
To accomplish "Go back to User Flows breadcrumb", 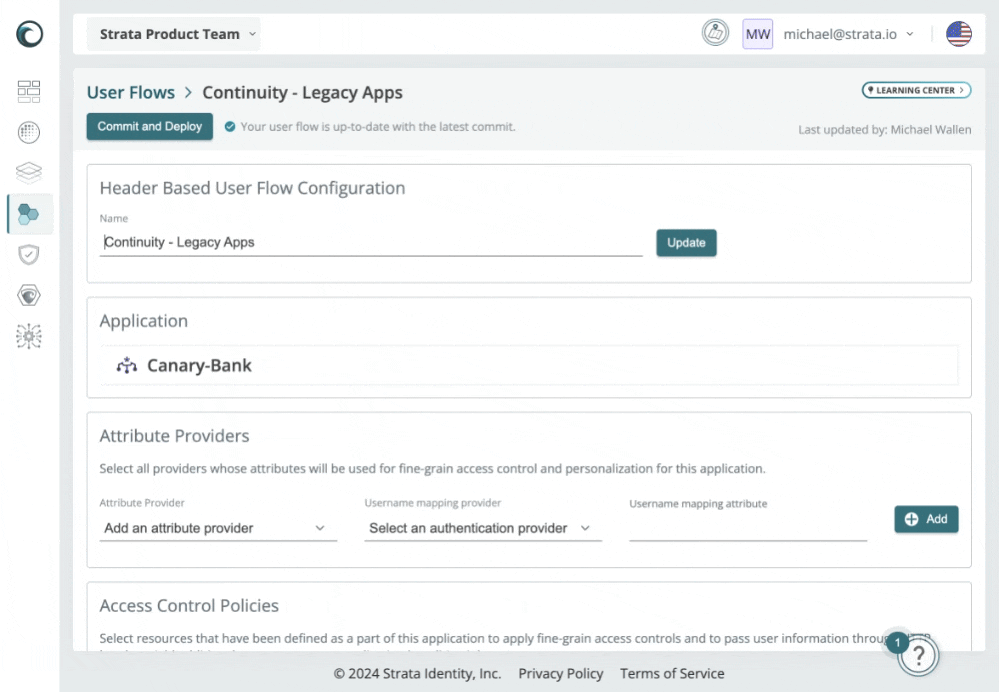I will pyautogui.click(x=131, y=92).
